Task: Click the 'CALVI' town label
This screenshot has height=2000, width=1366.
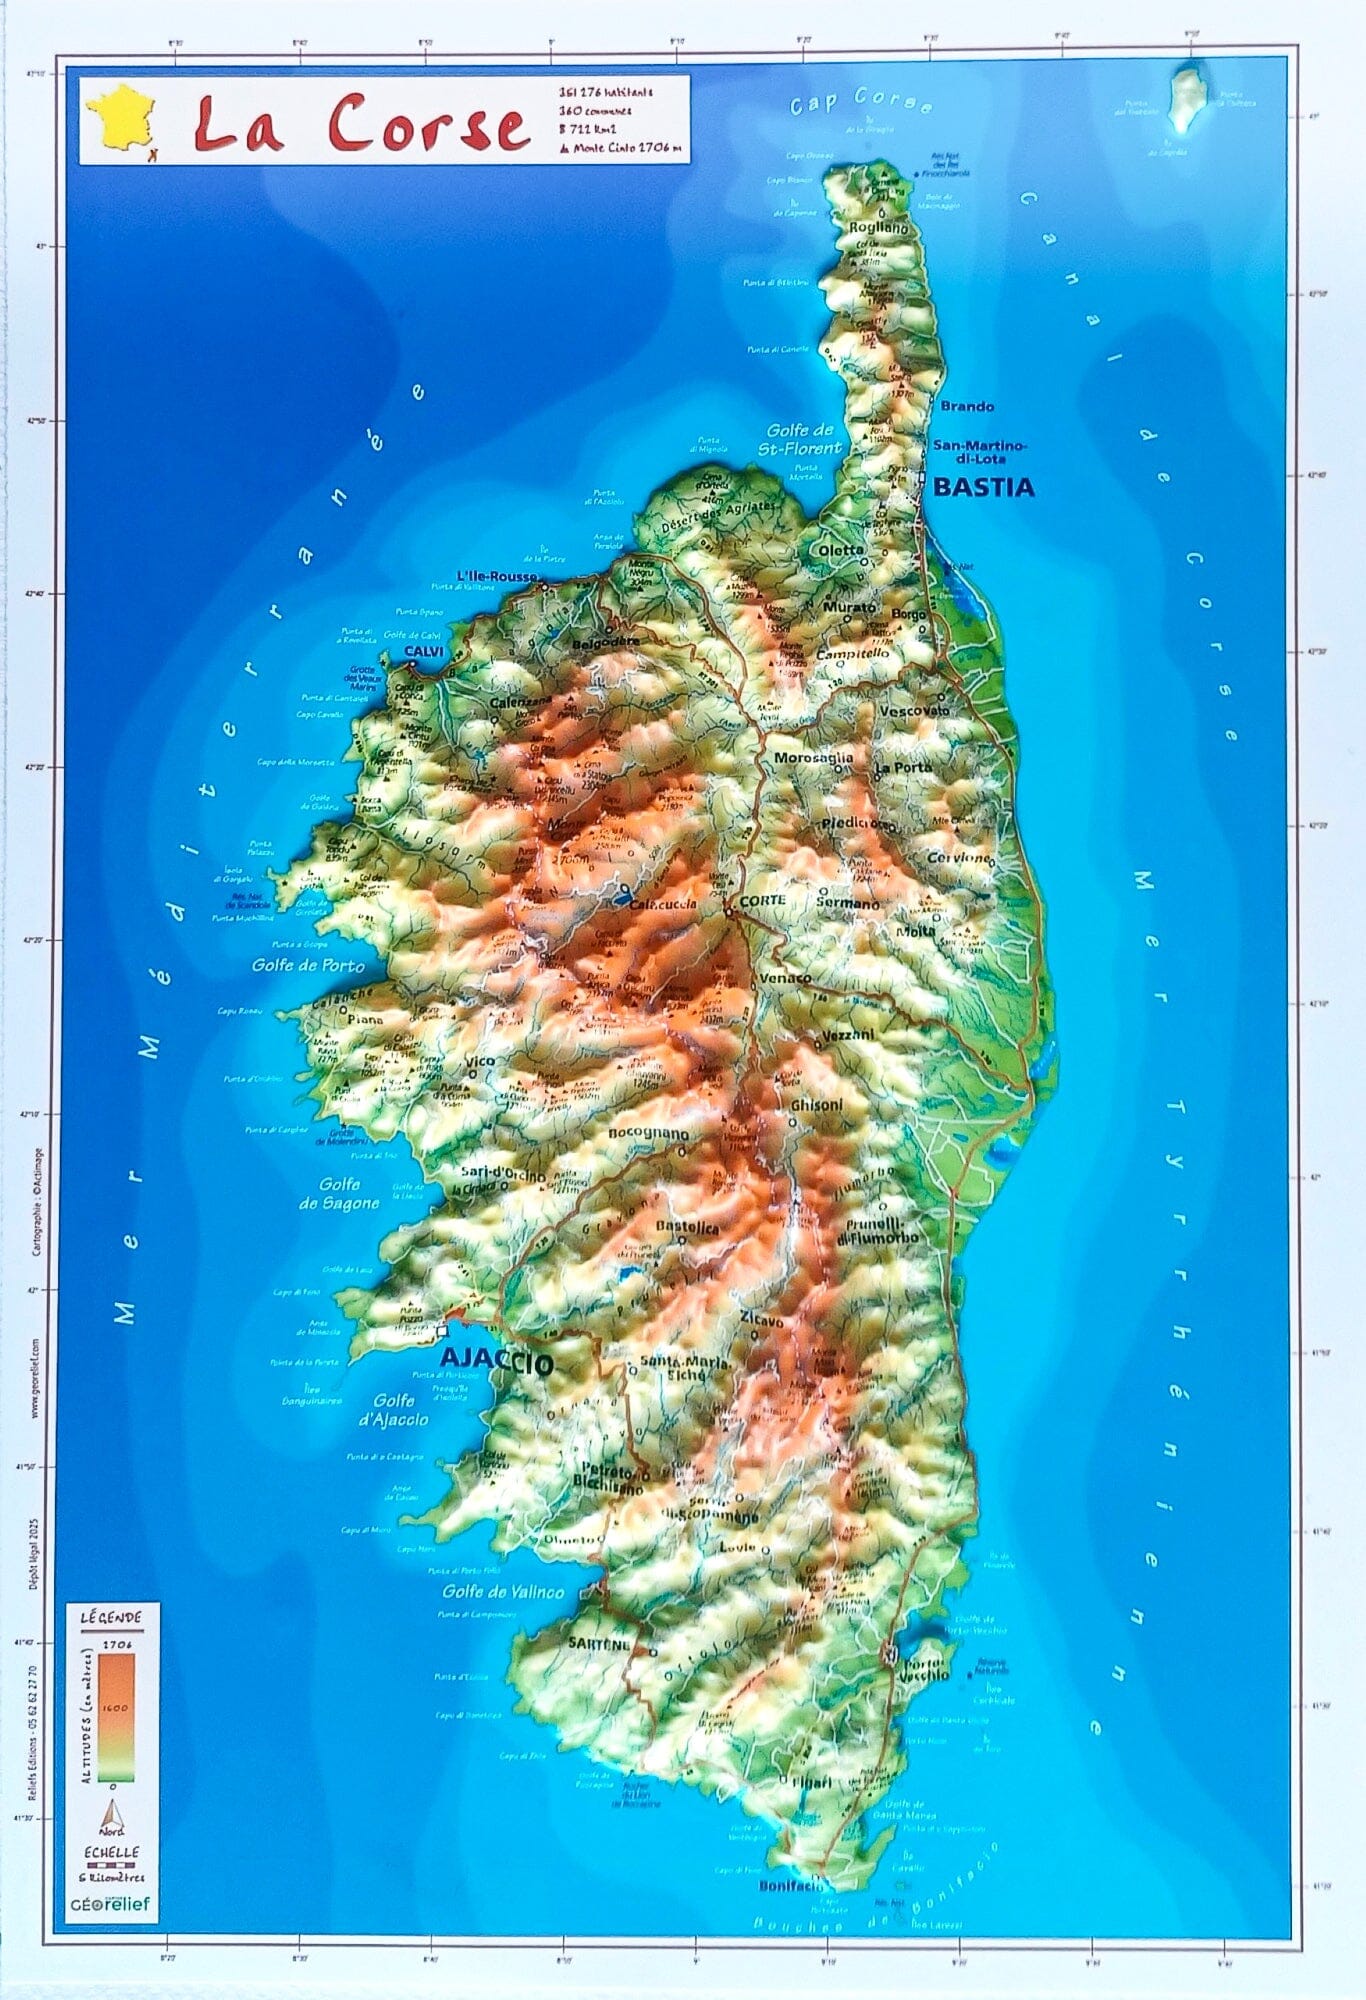Action: (424, 651)
